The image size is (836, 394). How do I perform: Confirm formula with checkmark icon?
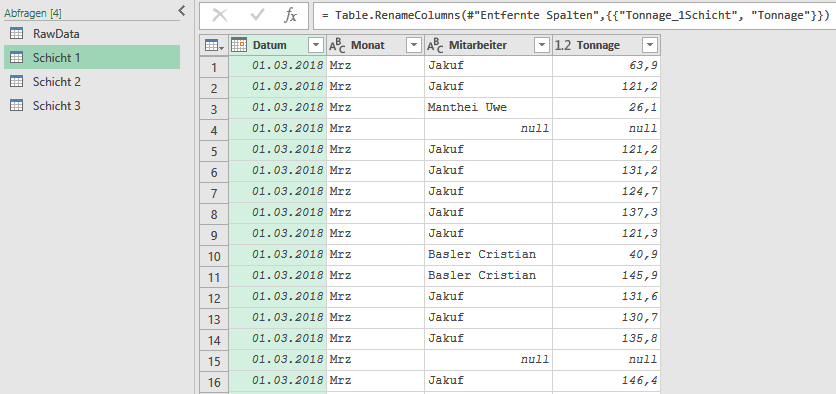[258, 15]
